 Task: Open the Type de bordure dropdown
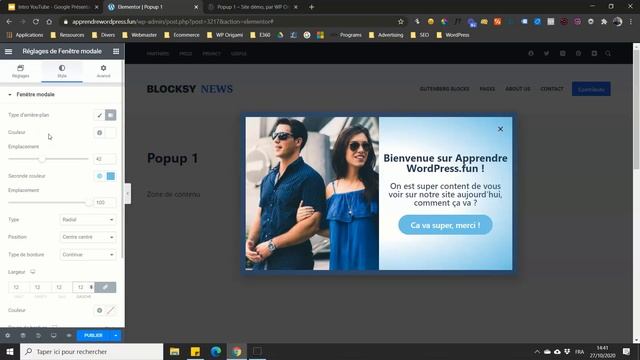[88, 255]
